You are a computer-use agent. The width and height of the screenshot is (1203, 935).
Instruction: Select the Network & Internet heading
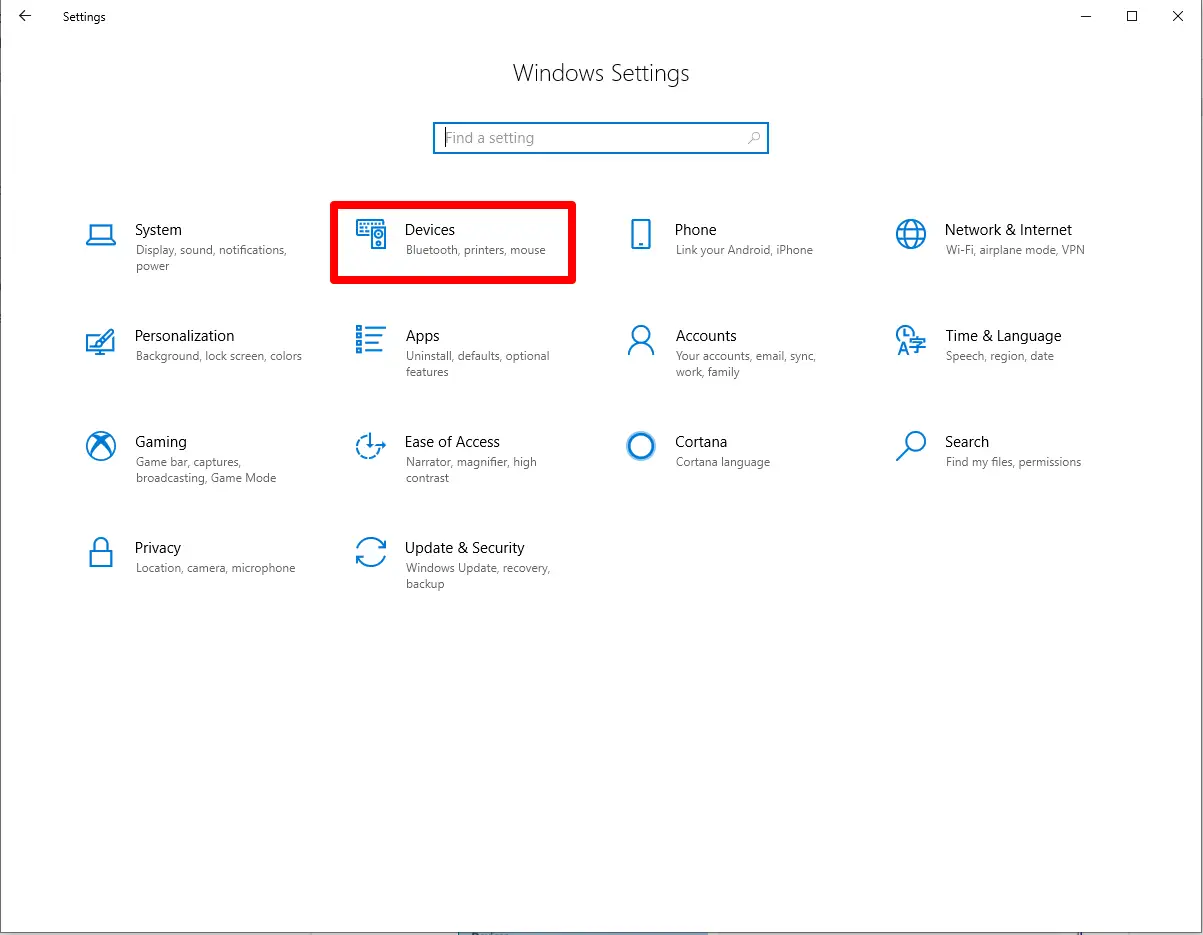point(1008,230)
